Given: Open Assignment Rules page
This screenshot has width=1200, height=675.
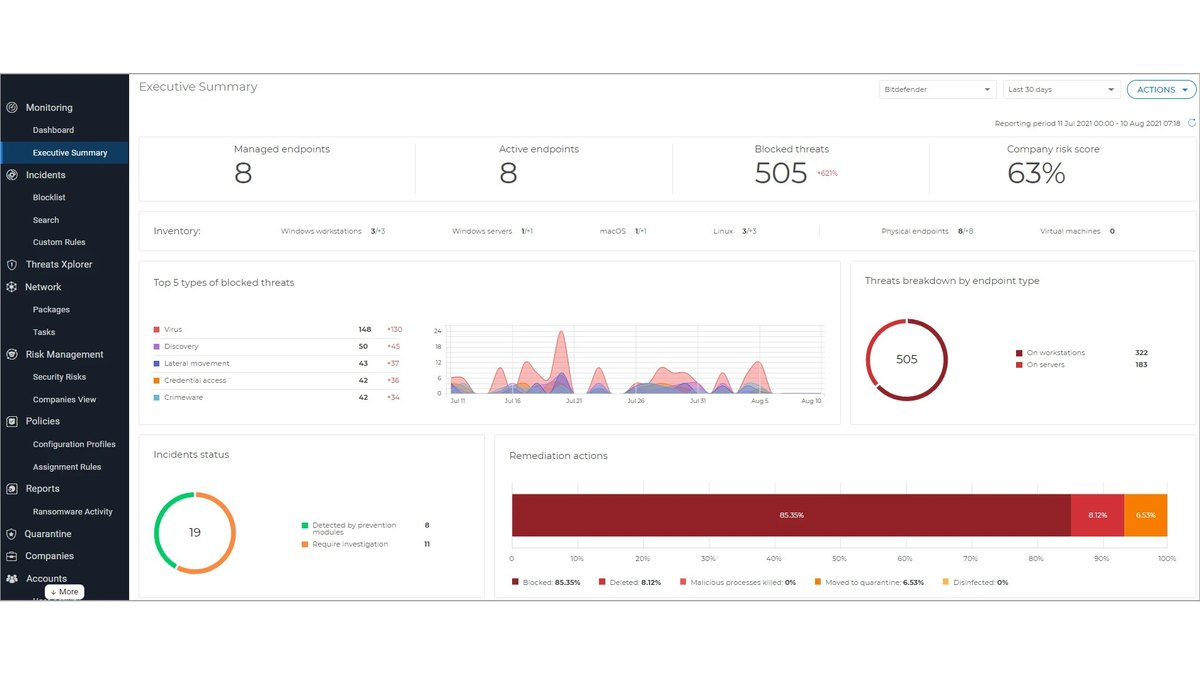Looking at the screenshot, I should (x=67, y=467).
